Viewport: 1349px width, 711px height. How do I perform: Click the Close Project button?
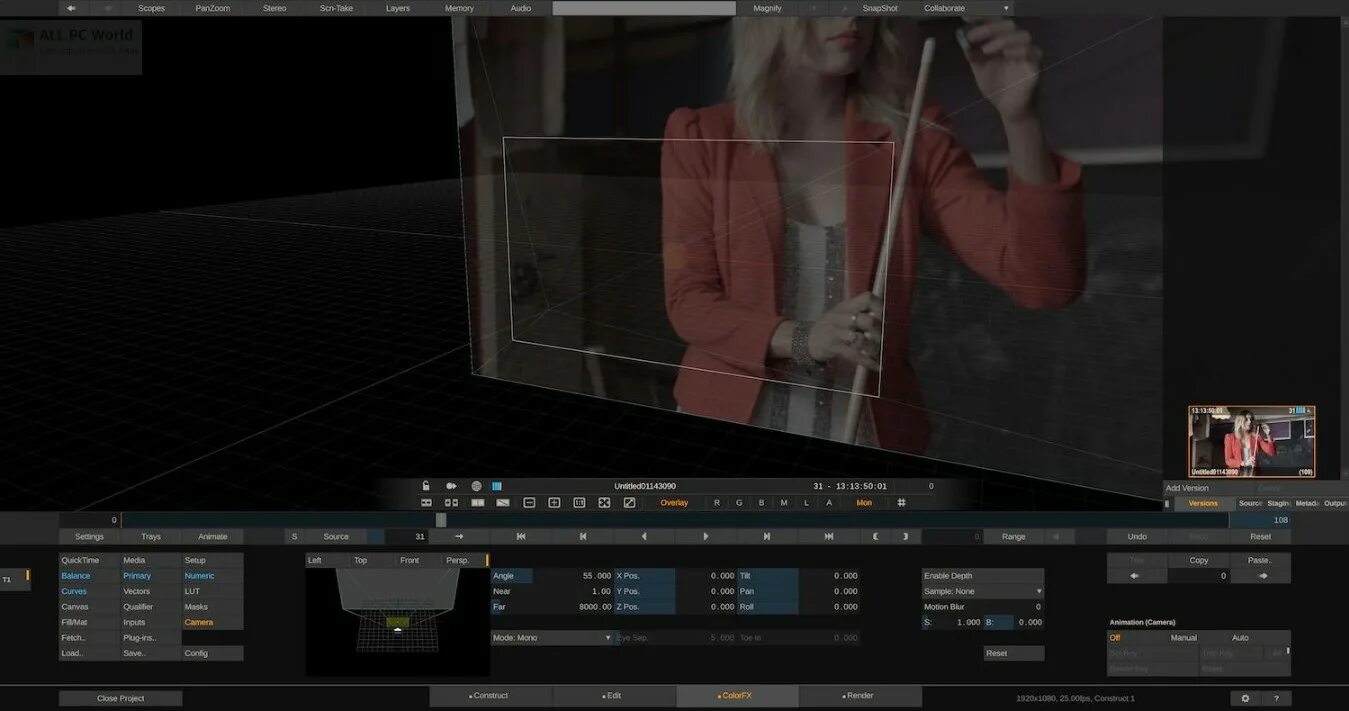coord(121,698)
